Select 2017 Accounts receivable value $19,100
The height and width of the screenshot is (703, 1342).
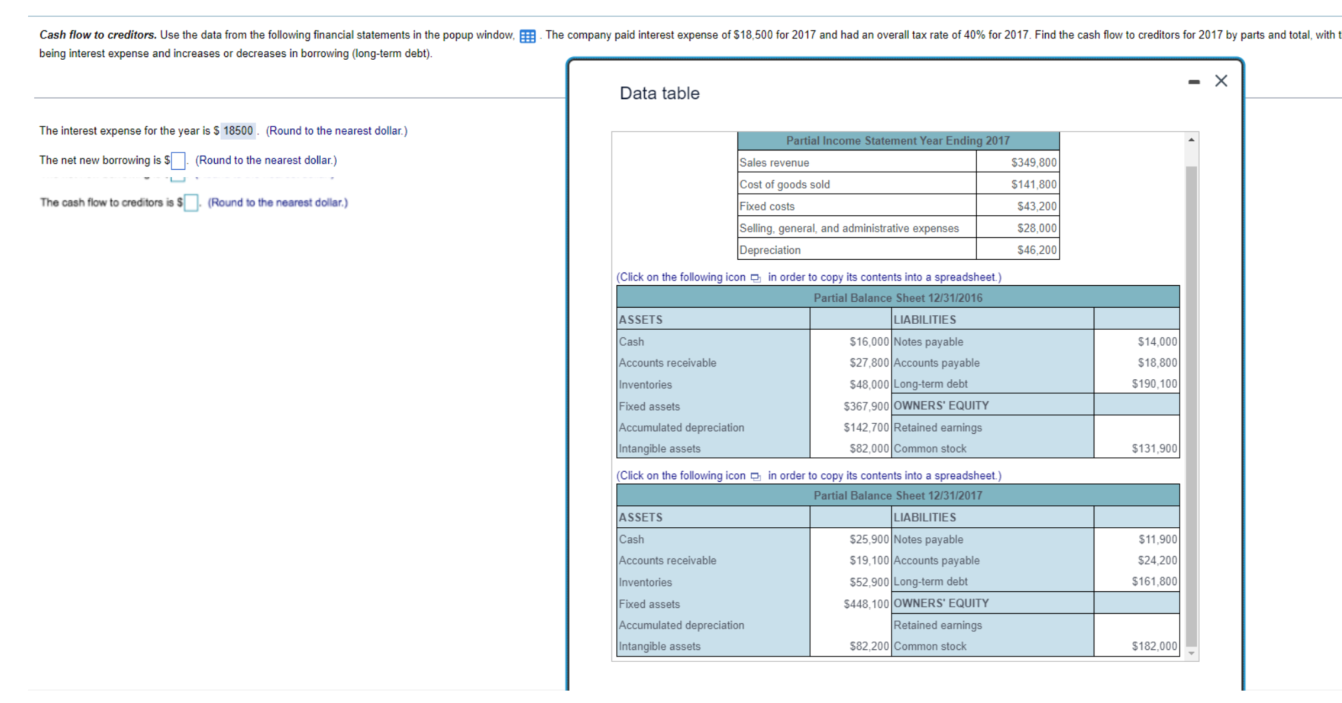coord(869,560)
